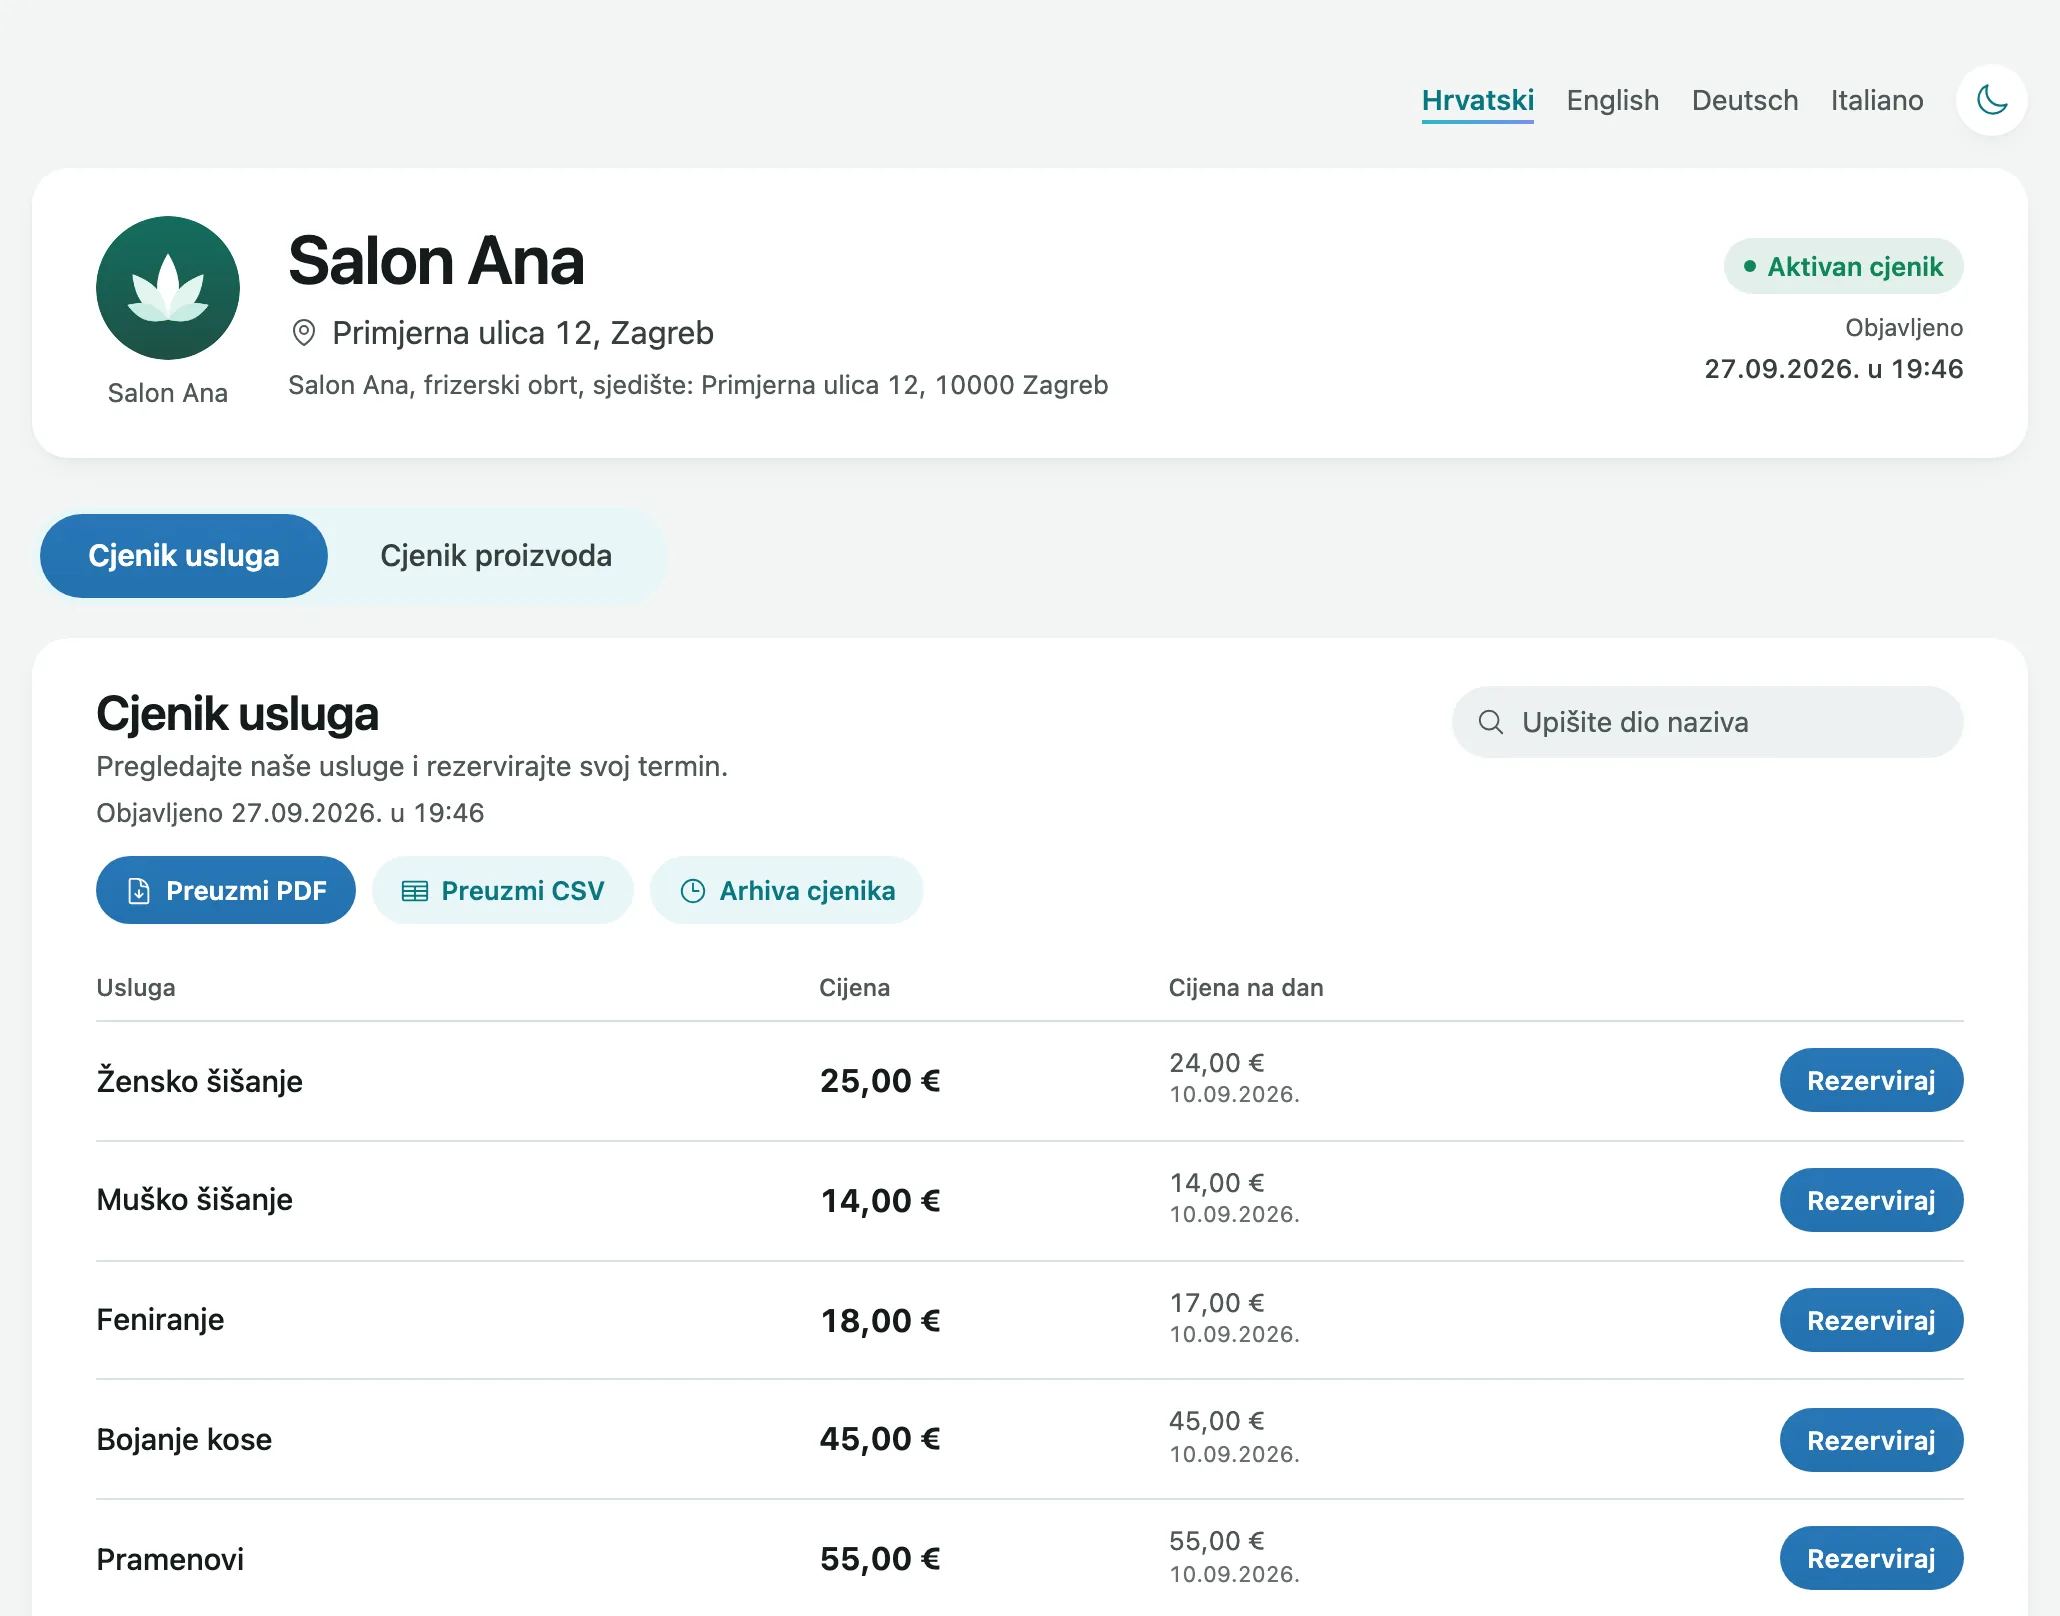
Task: Download the price list via Preuzmi CSV
Action: pos(502,890)
